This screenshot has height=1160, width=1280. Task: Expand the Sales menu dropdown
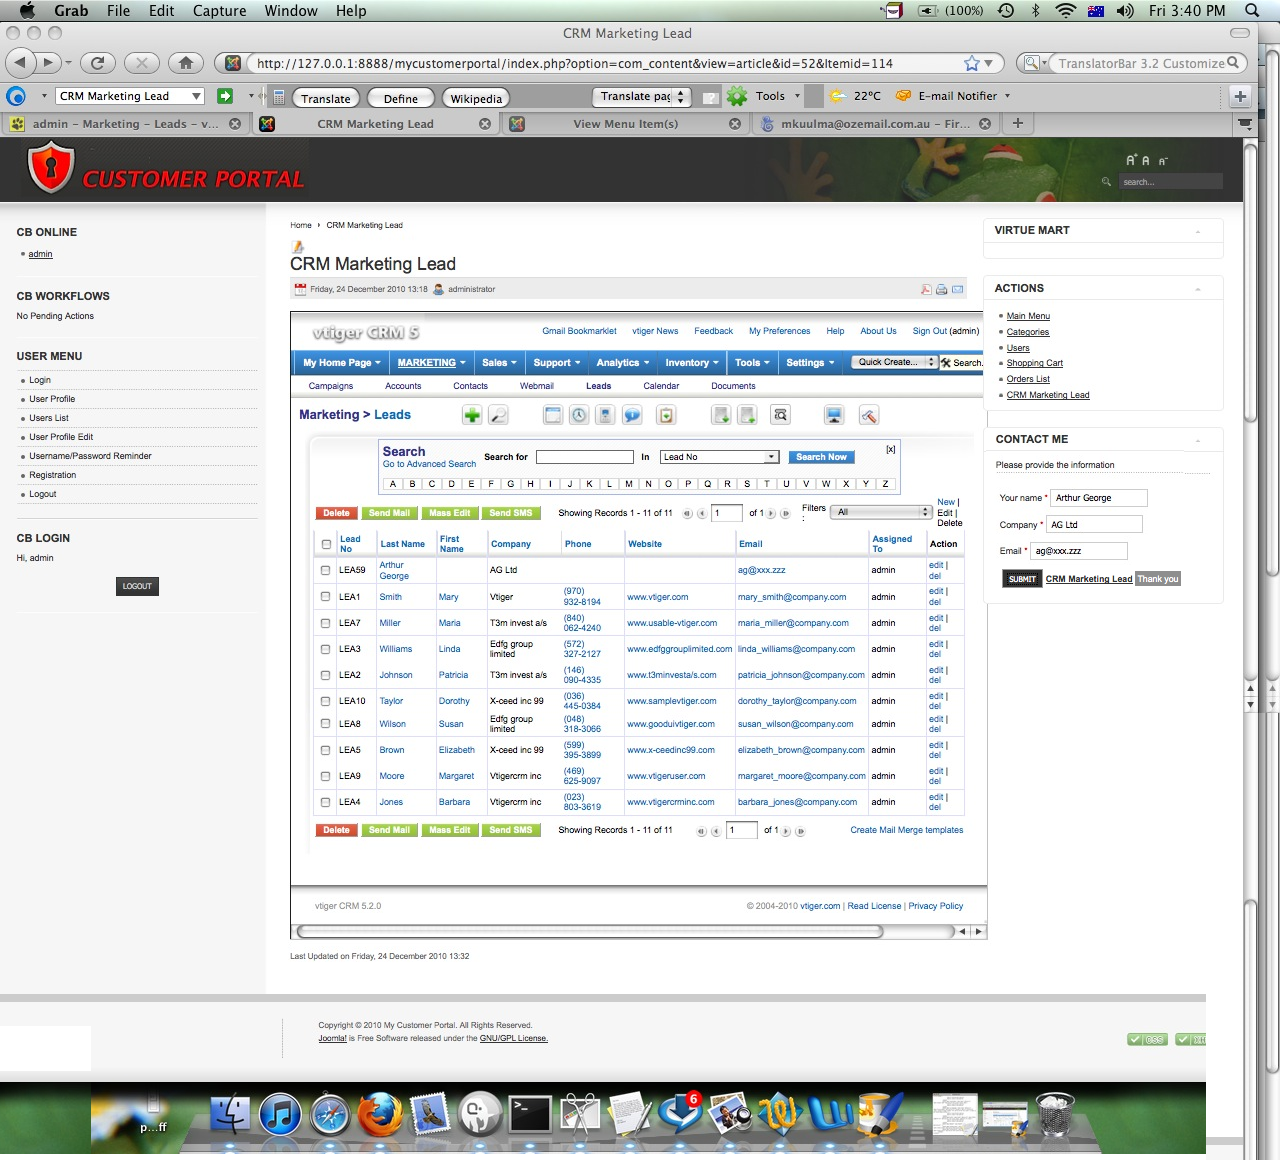point(499,363)
